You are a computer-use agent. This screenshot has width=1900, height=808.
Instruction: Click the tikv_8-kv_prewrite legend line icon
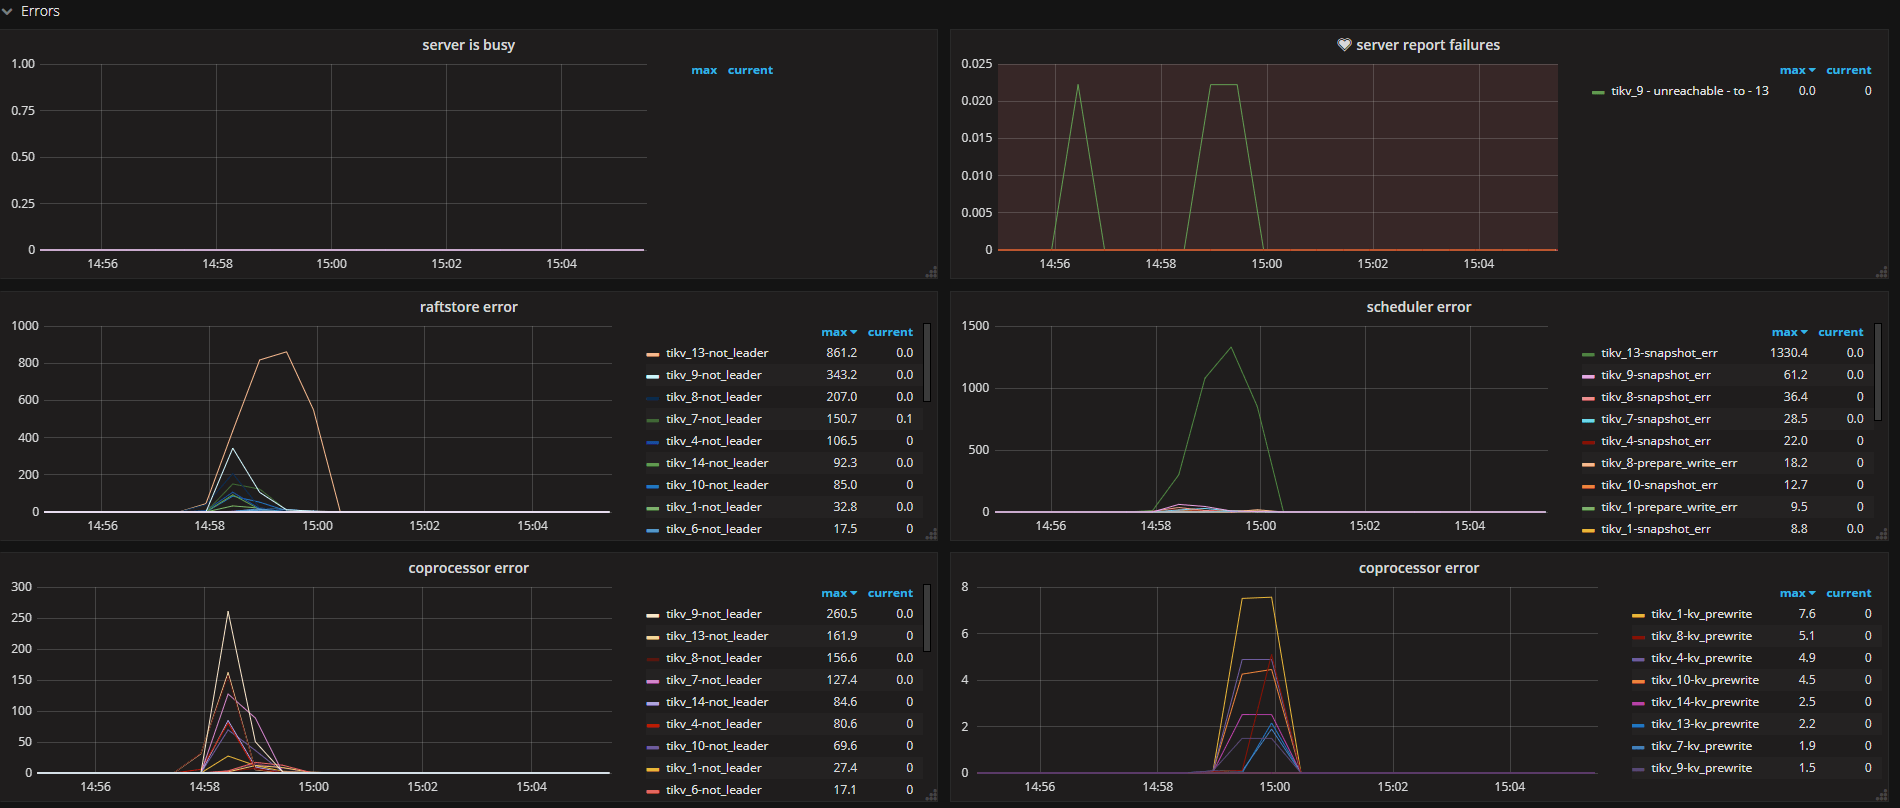(1638, 637)
